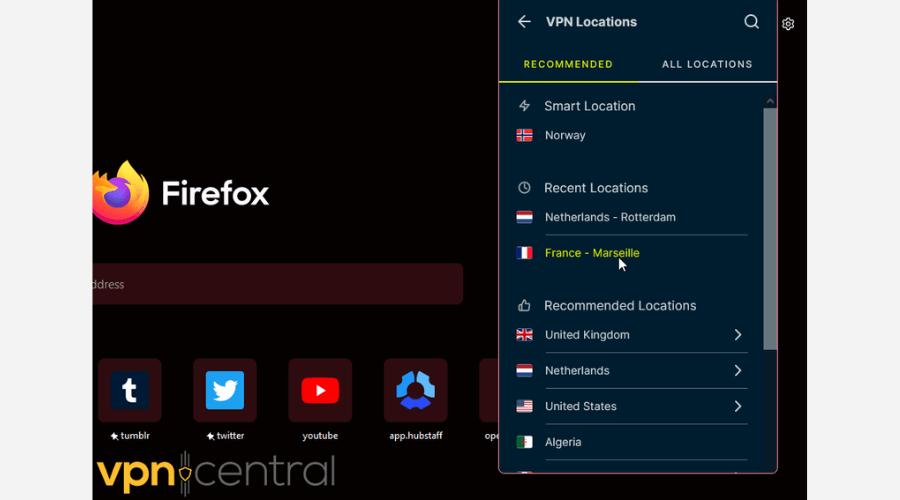The height and width of the screenshot is (500, 900).
Task: Click the Firefox logo
Action: 121,193
